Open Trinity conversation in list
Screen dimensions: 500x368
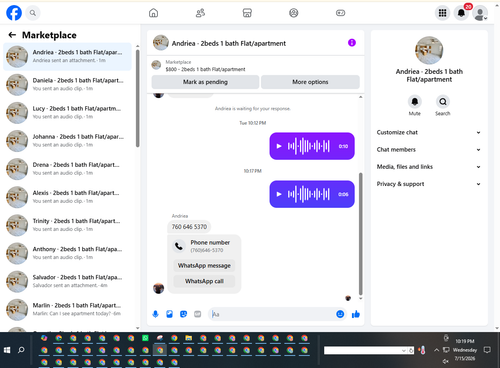(68, 225)
